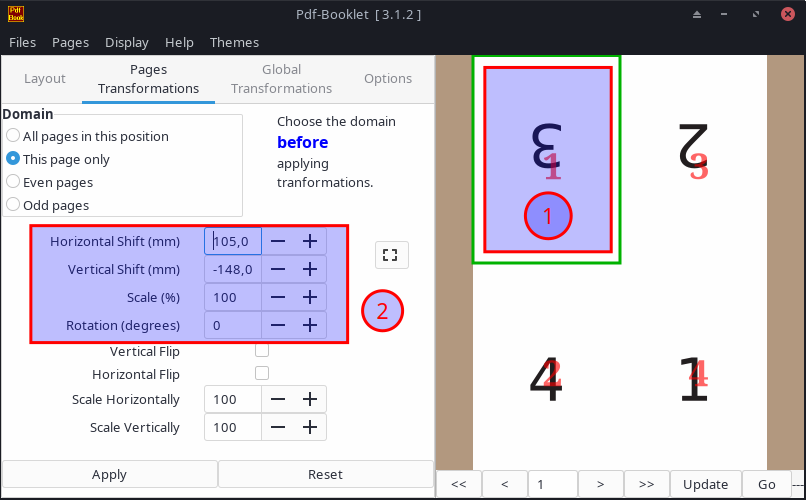Click the fullscreen preview expand icon
The height and width of the screenshot is (500, 807).
pyautogui.click(x=391, y=255)
